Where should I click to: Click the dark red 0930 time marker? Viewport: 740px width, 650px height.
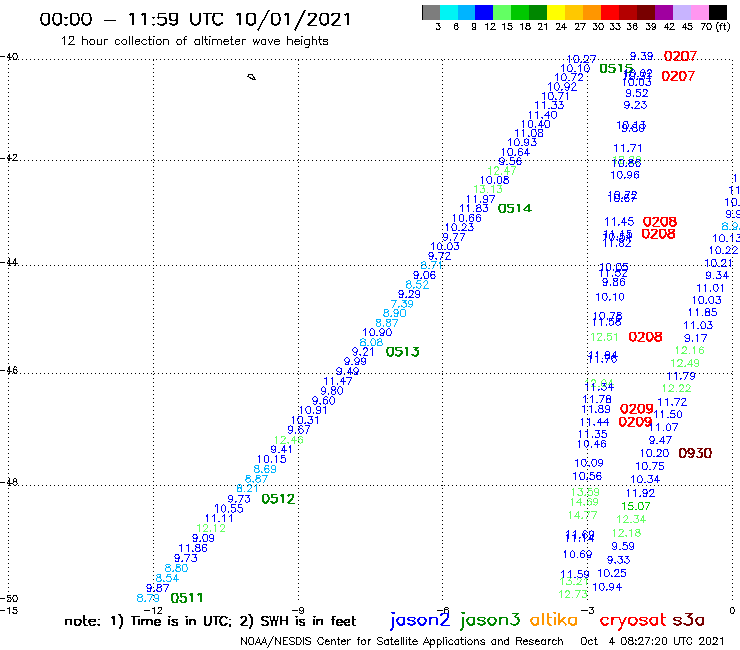[x=695, y=453]
